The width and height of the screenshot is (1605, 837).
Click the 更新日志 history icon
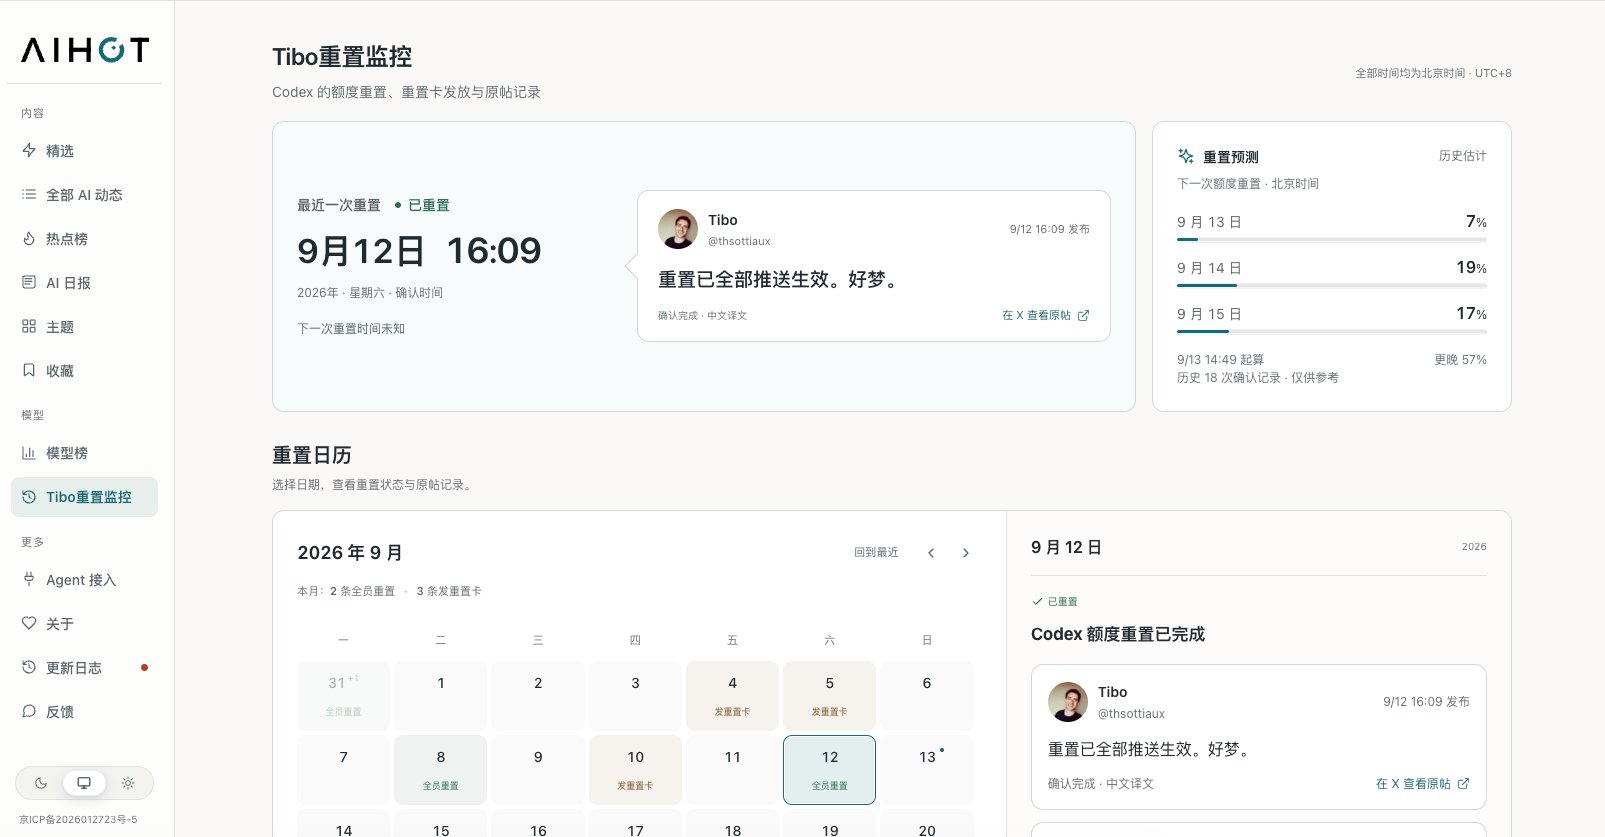[29, 668]
